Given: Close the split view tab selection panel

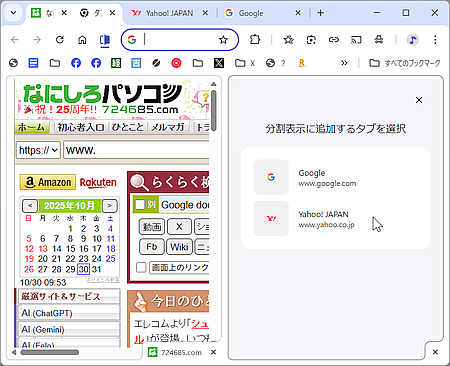Looking at the screenshot, I should [x=419, y=100].
